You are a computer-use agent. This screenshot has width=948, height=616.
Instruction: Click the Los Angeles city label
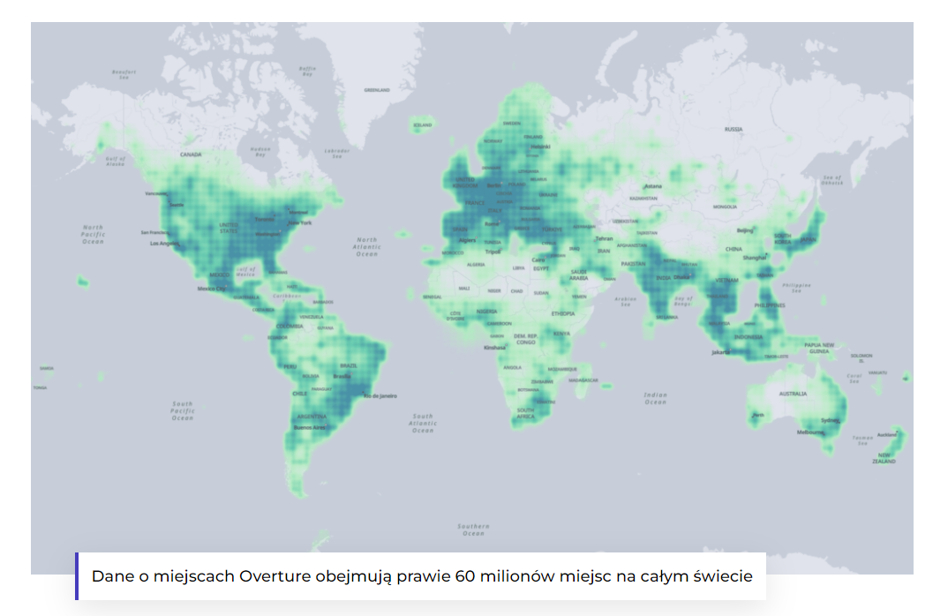[162, 243]
